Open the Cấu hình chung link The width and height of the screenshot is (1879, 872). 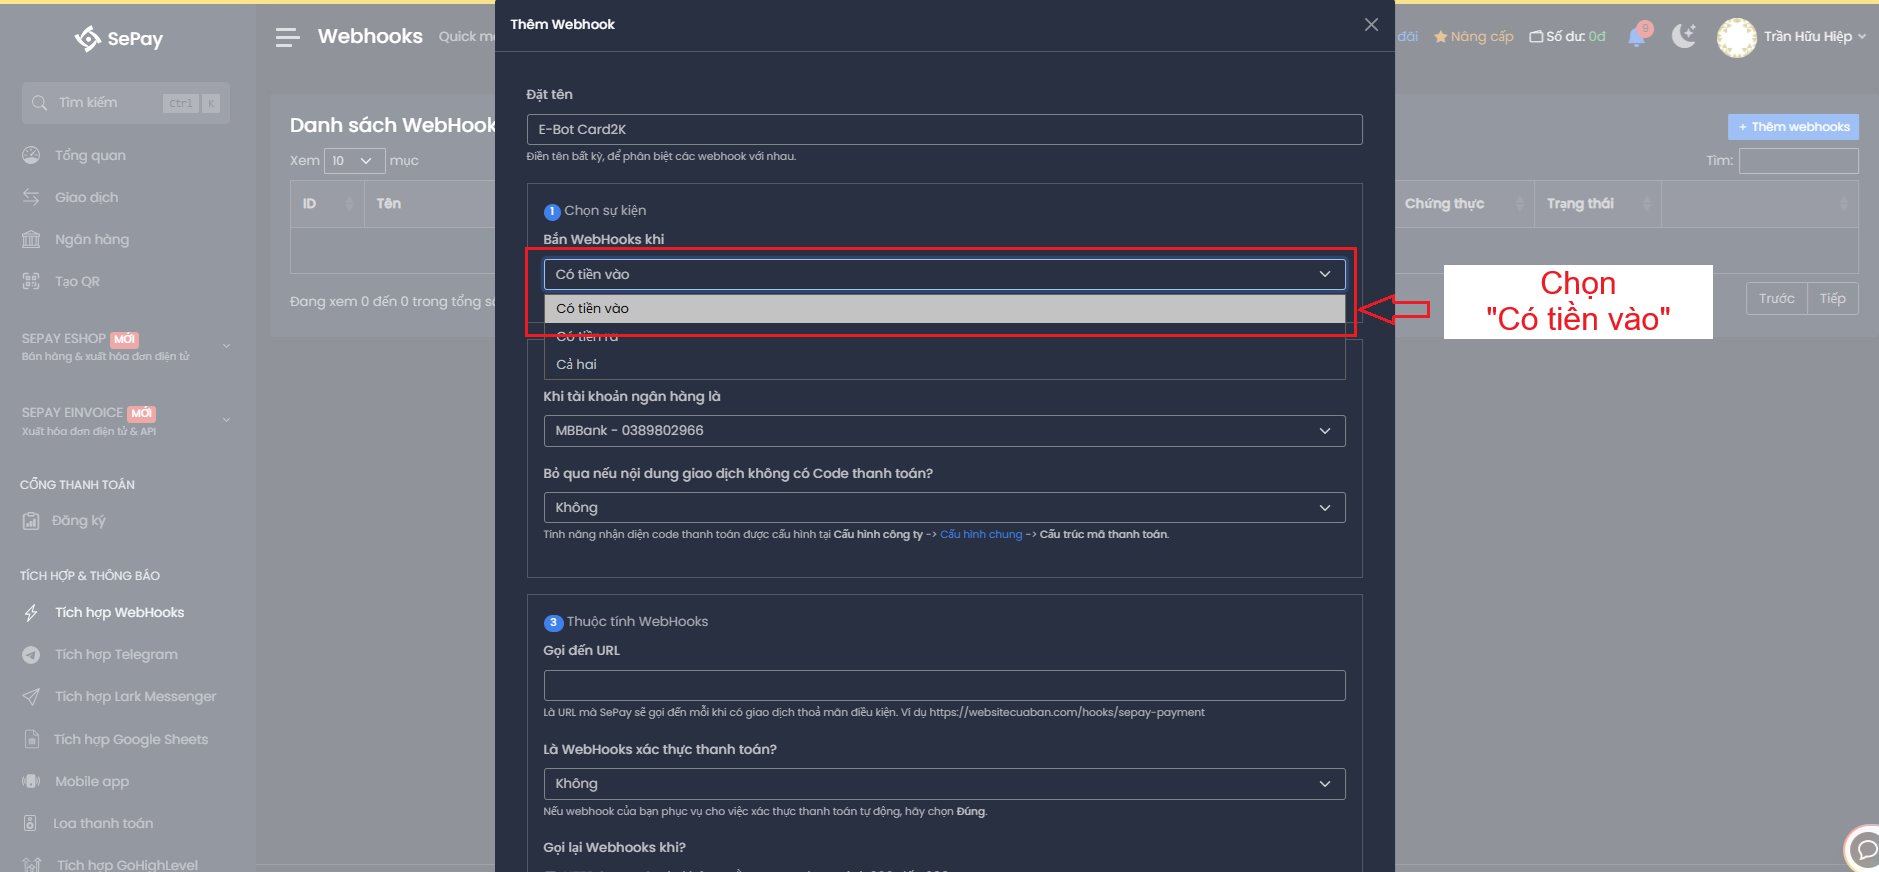pos(980,534)
